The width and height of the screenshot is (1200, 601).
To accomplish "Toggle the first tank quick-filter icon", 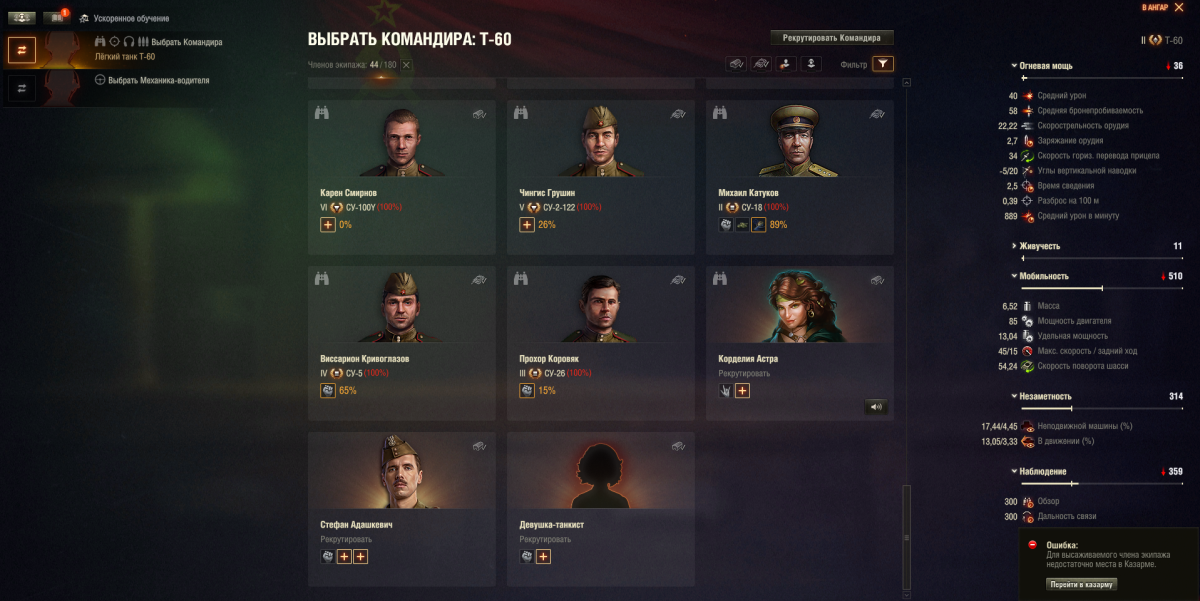I will 736,64.
